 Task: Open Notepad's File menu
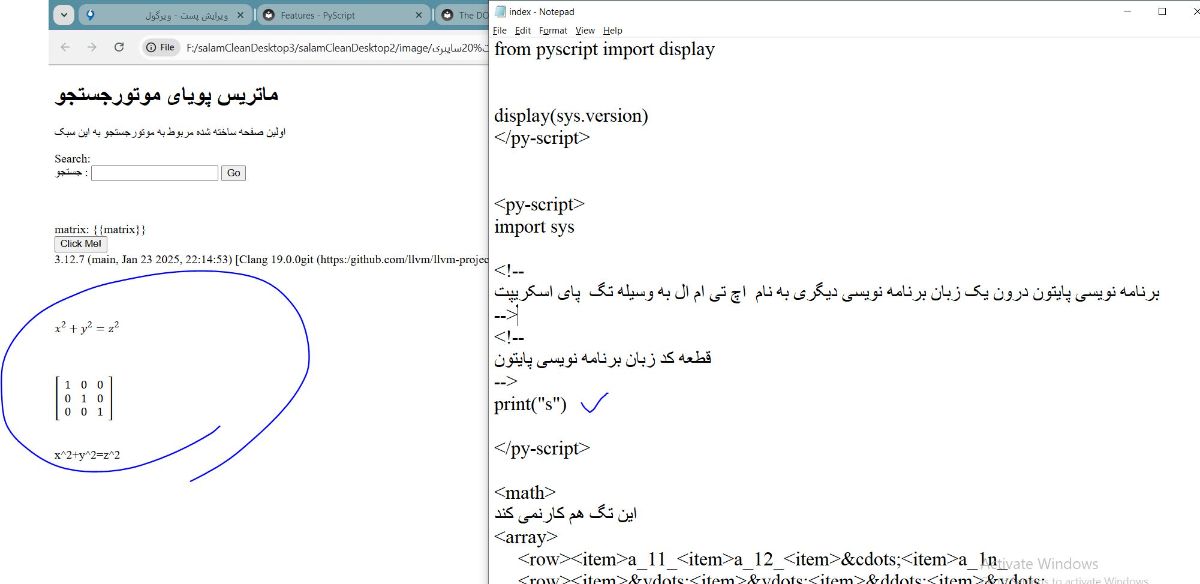point(500,31)
